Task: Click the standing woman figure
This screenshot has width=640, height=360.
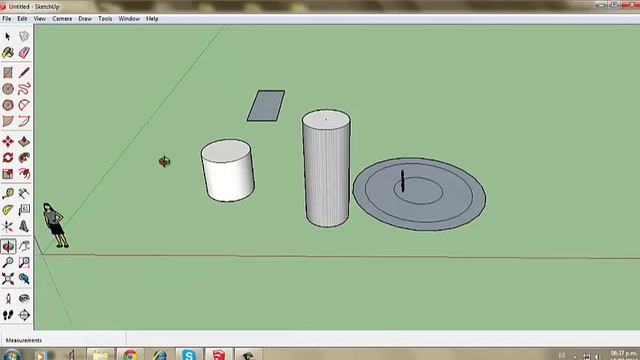Action: point(55,225)
